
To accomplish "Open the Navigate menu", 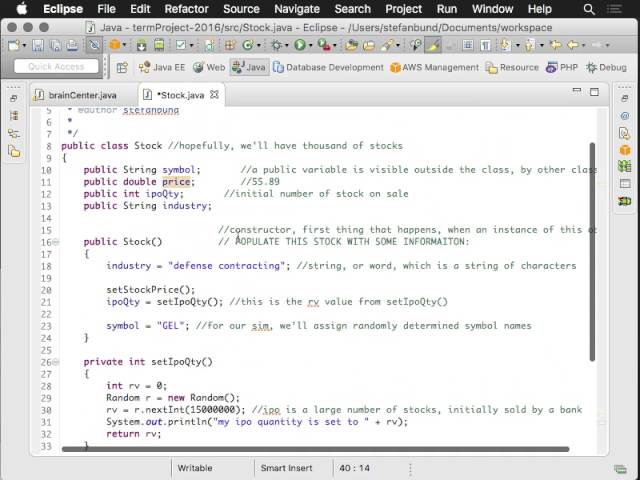I will pyautogui.click(x=297, y=9).
